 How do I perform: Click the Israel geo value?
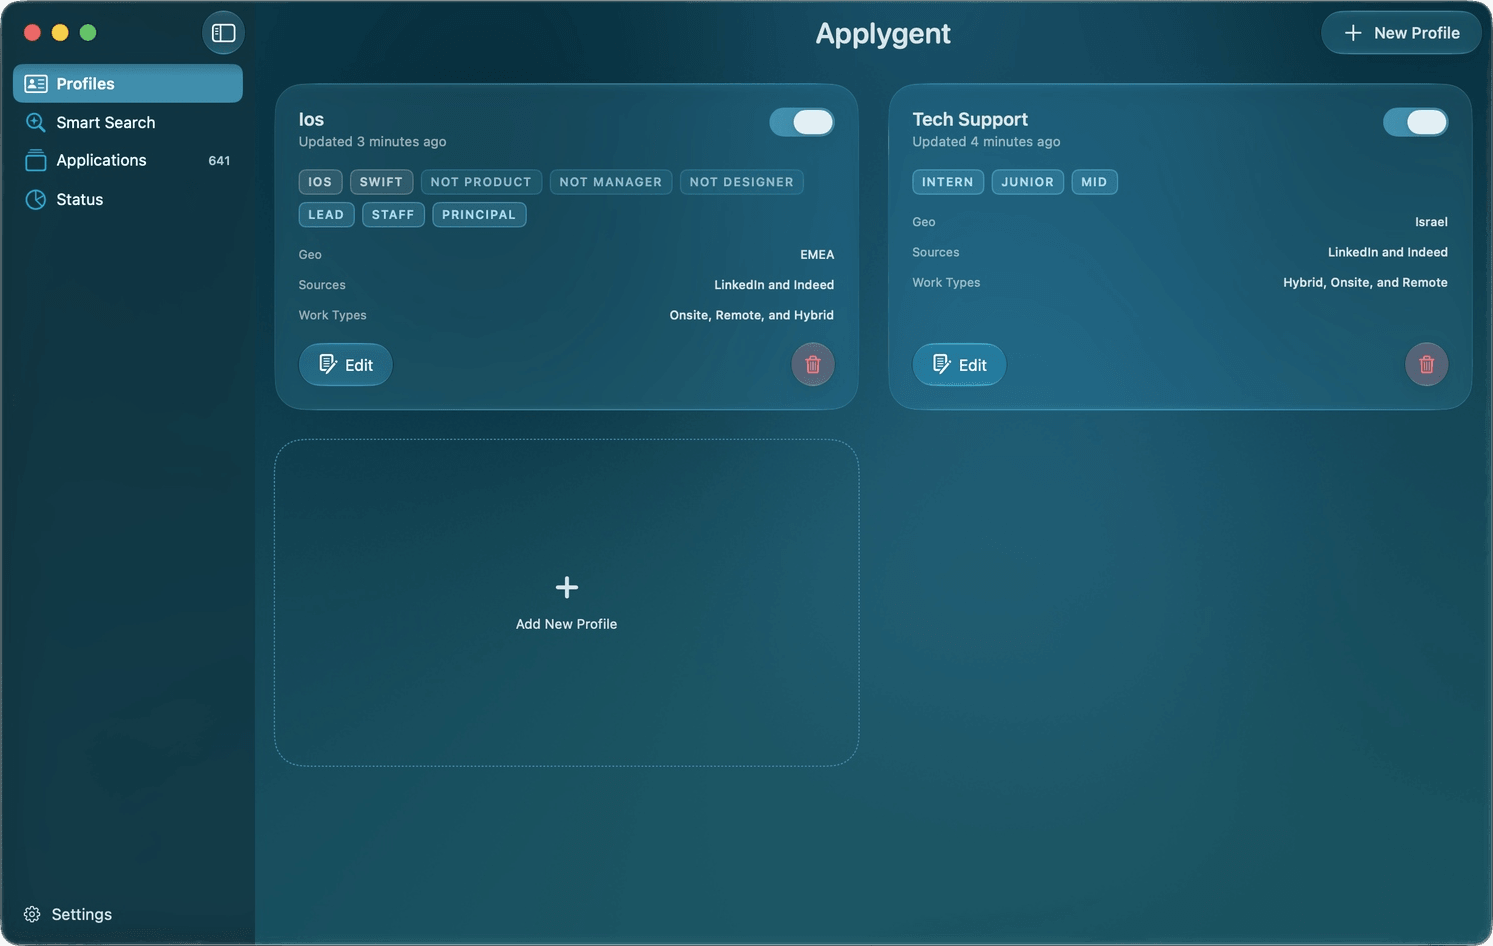click(x=1431, y=222)
